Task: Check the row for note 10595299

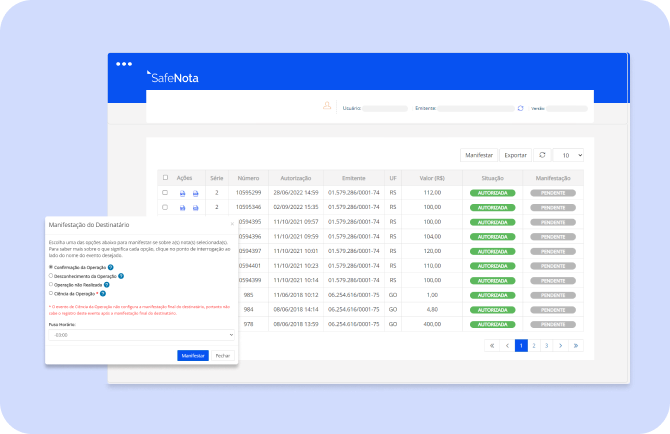Action: (x=165, y=193)
